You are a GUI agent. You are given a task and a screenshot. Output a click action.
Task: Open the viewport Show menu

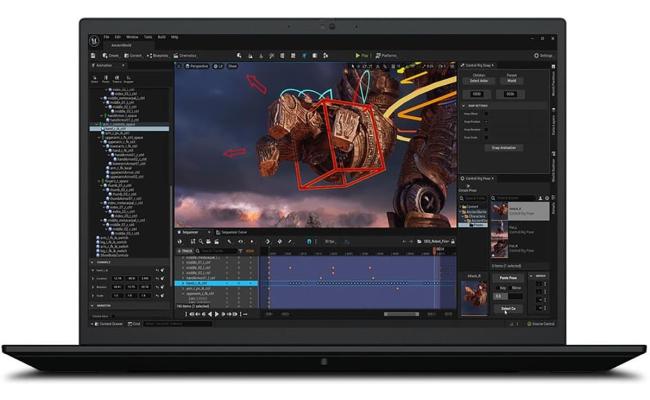point(233,66)
